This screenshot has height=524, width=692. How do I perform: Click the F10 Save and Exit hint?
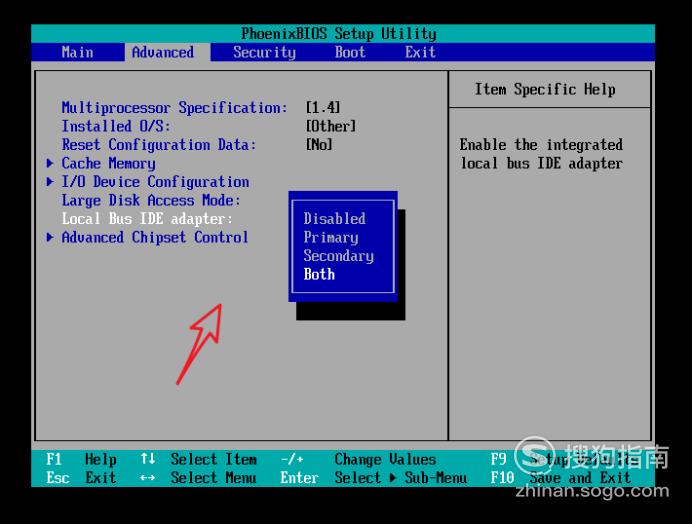560,478
